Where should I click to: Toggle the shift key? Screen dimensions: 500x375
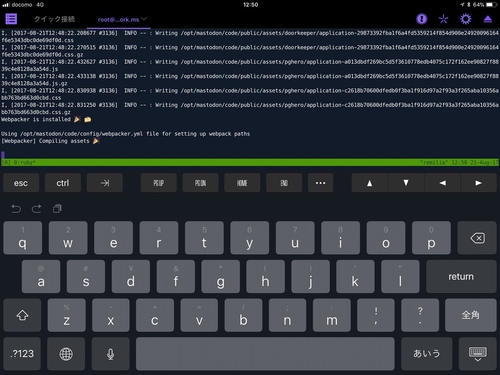[22, 315]
